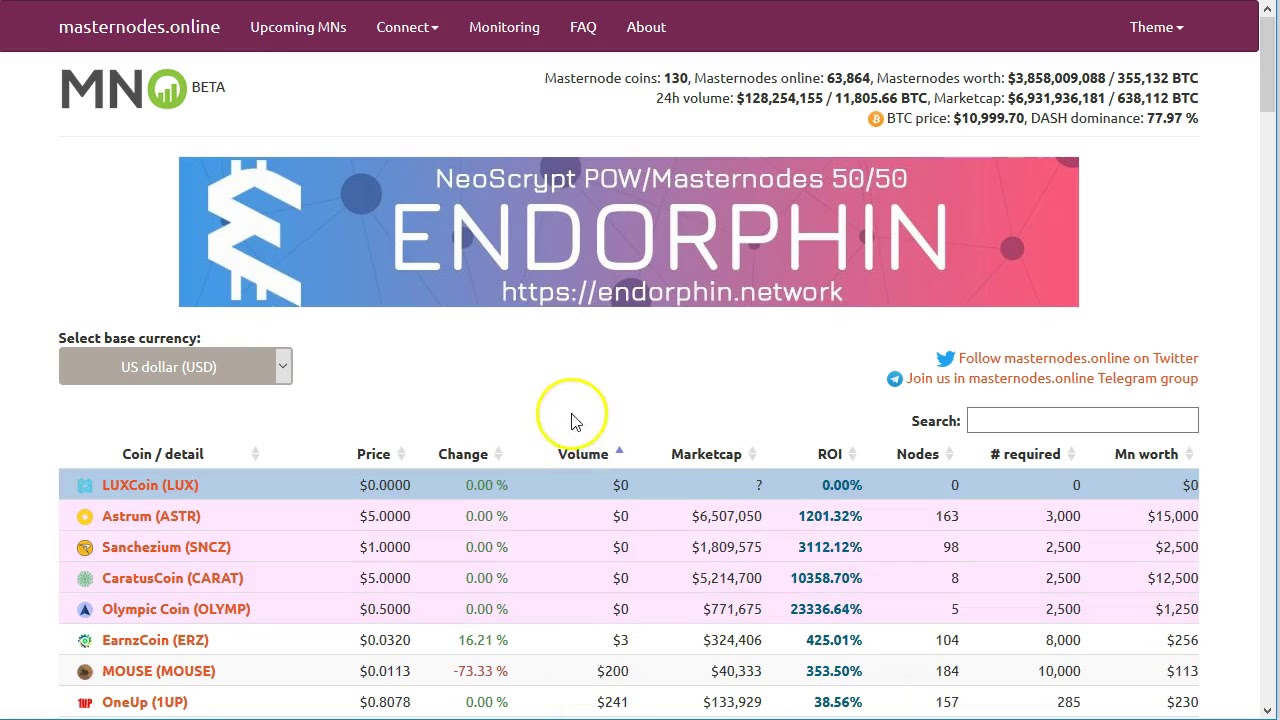The height and width of the screenshot is (720, 1280).
Task: Sort table by Nodes column
Action: click(x=917, y=454)
